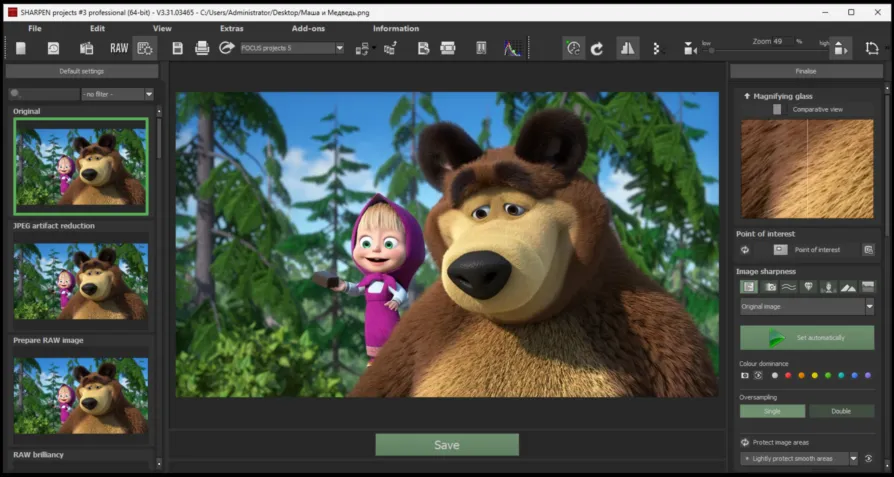Viewport: 894px width, 477px height.
Task: Open the Information menu
Action: 396,28
